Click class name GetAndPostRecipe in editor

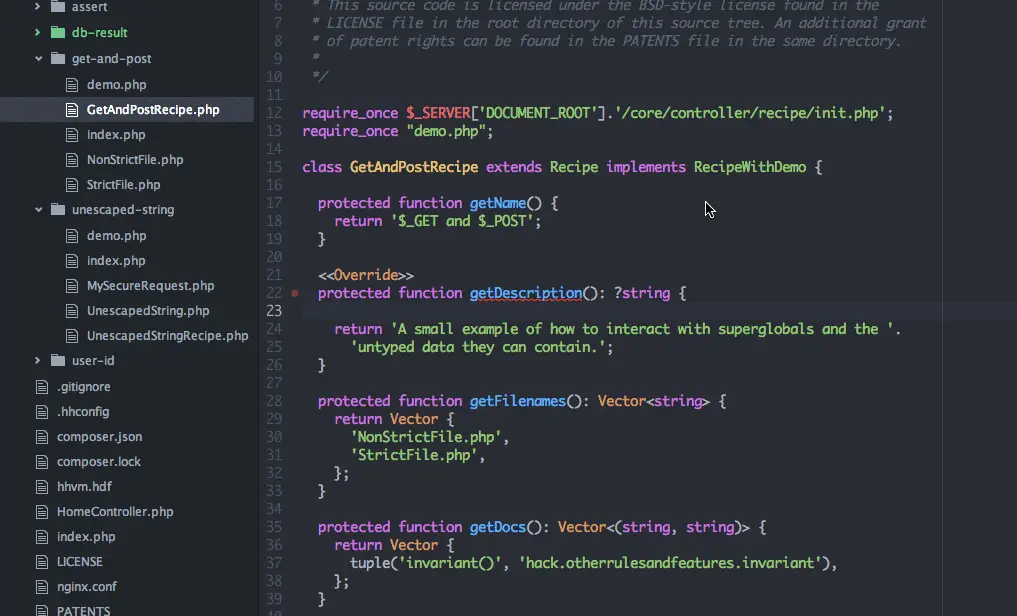414,167
